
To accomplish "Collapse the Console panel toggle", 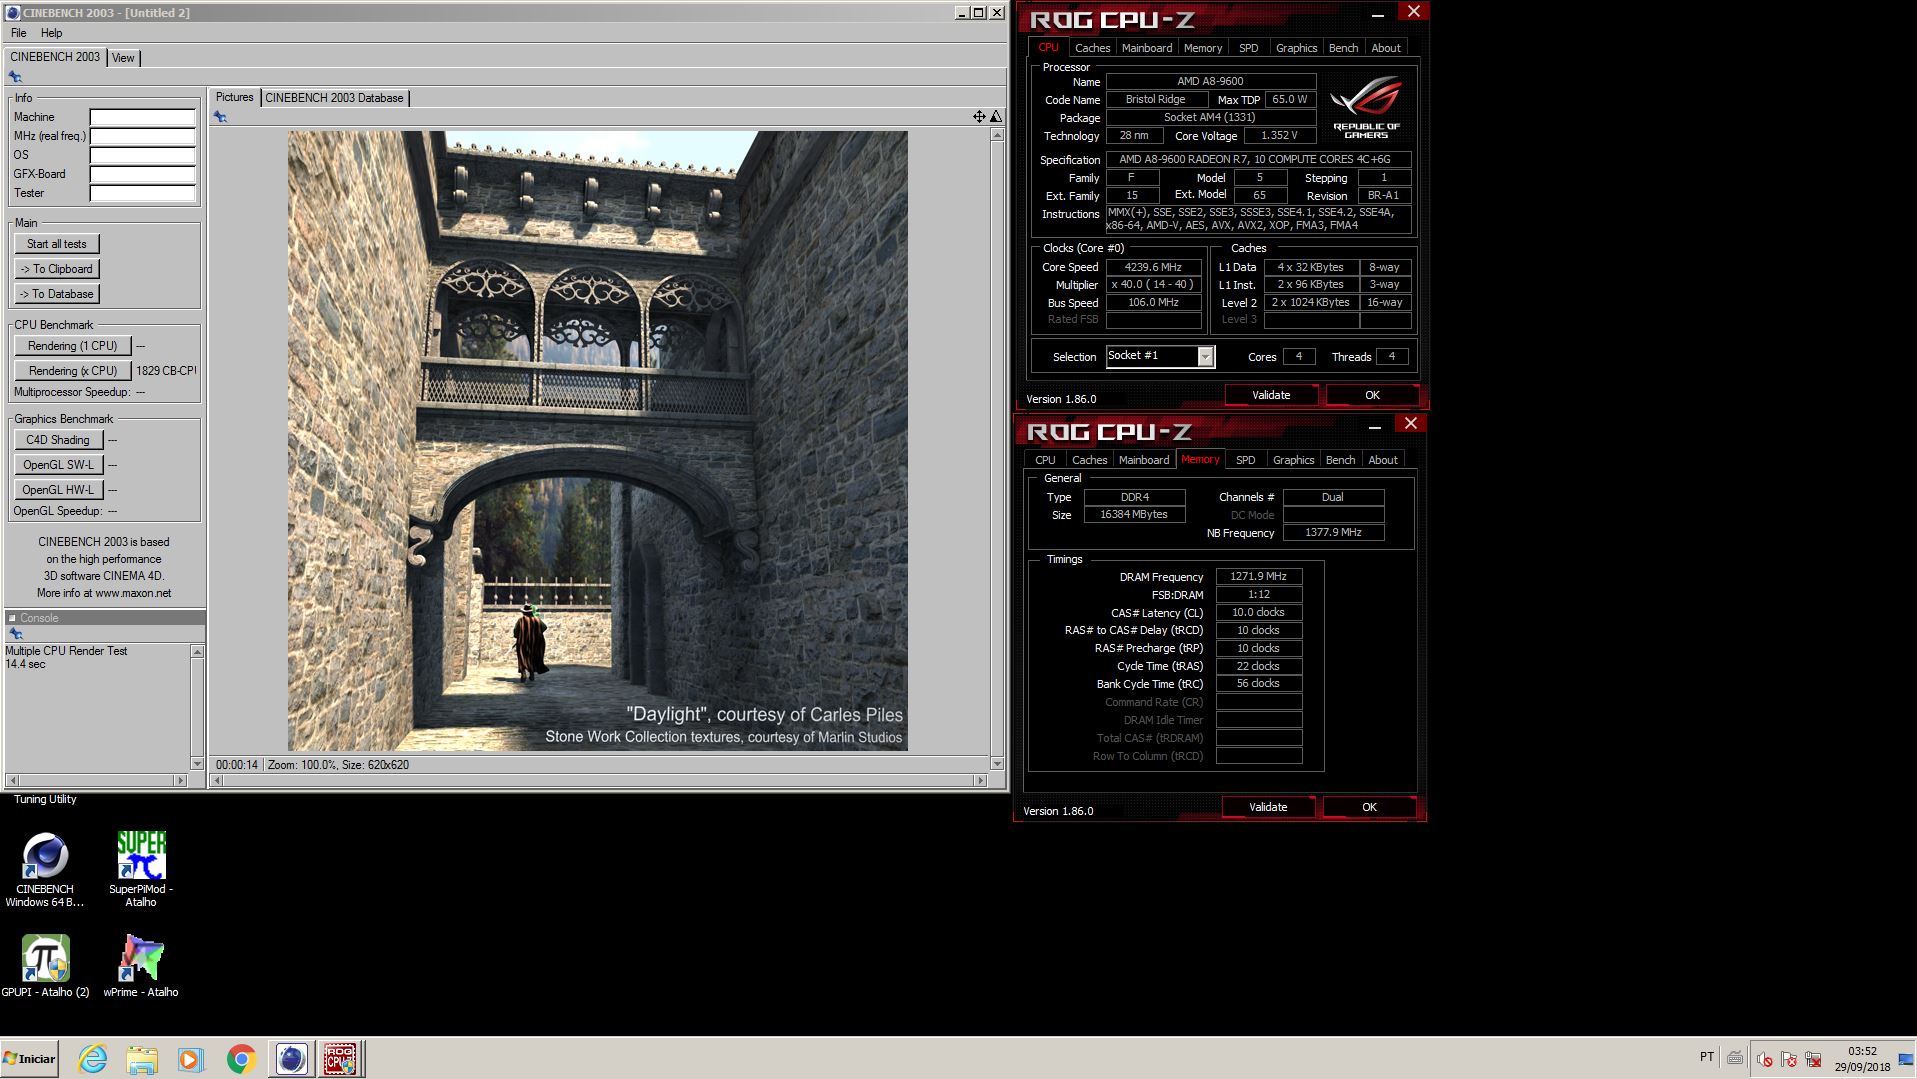I will click(12, 618).
